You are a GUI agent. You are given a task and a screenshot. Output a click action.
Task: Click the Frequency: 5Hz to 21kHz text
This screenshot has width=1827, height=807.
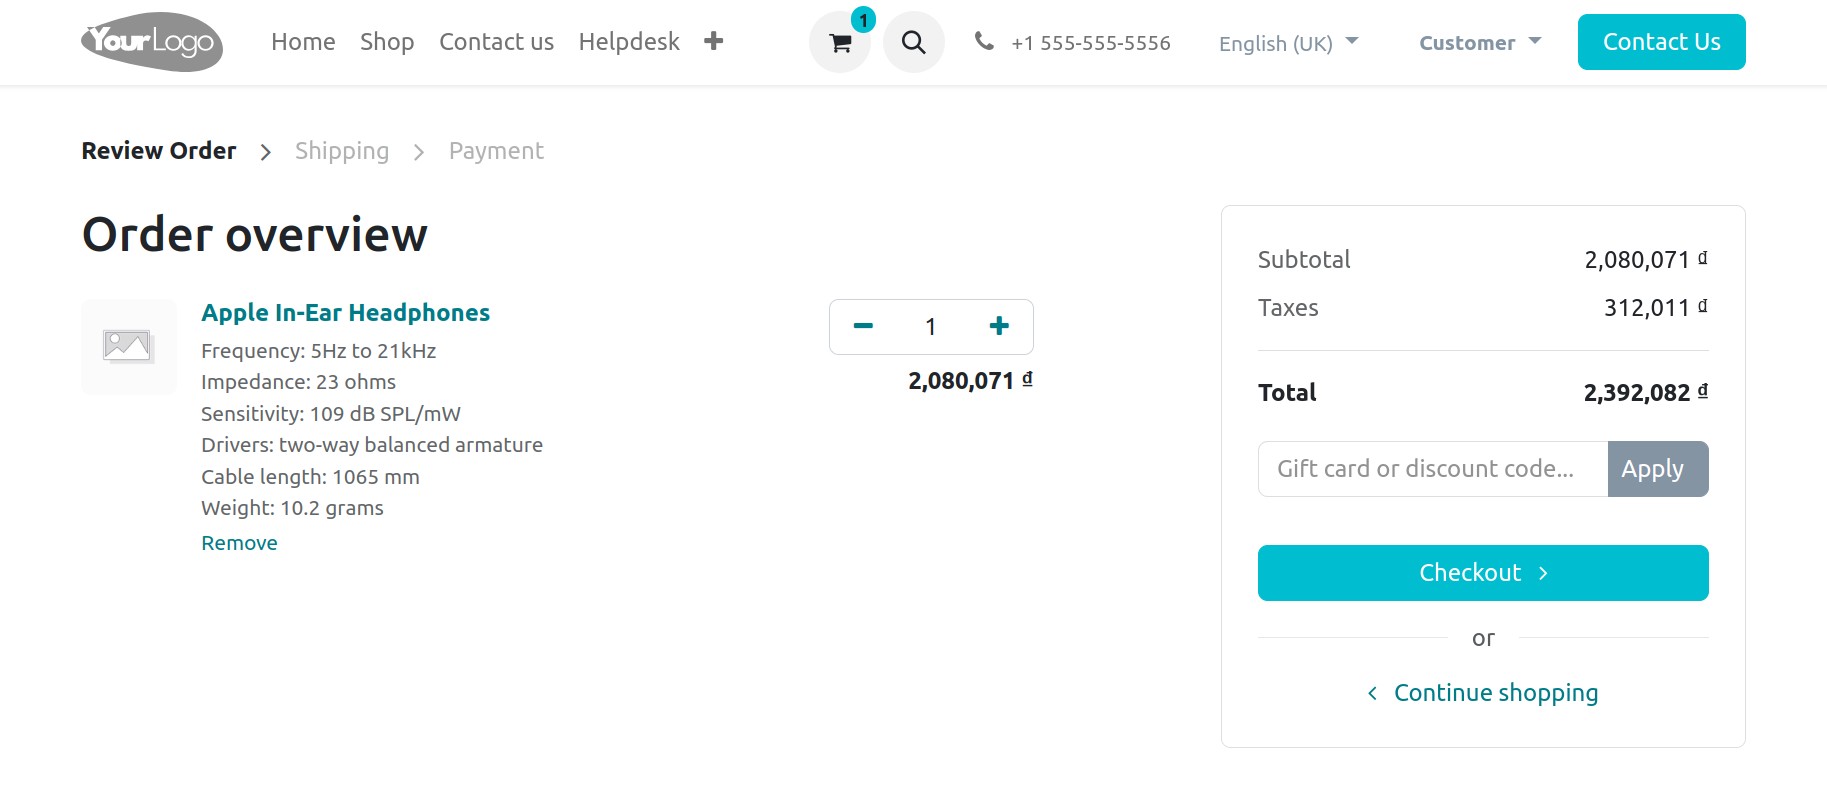(318, 351)
